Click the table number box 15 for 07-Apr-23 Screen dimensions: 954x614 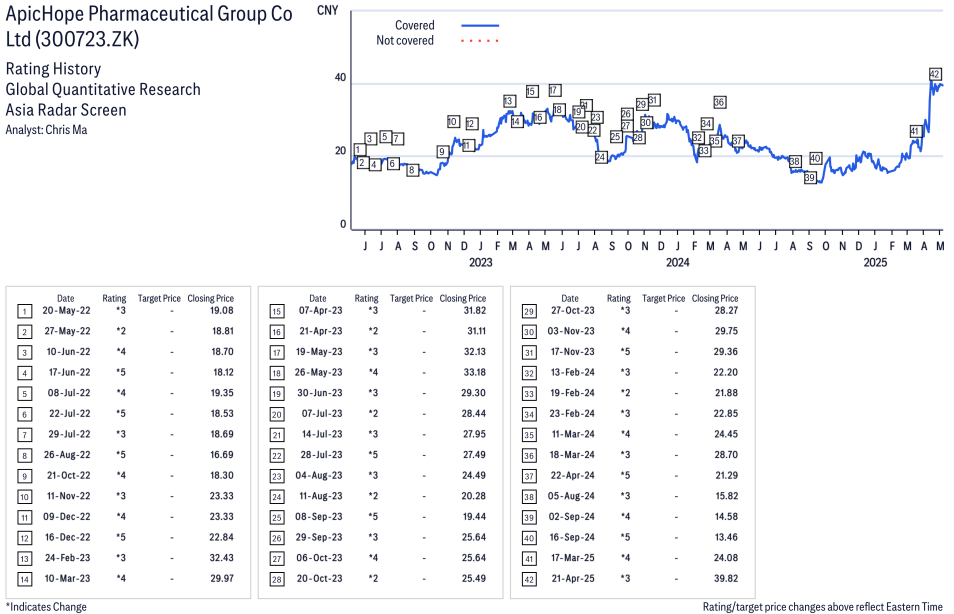277,312
